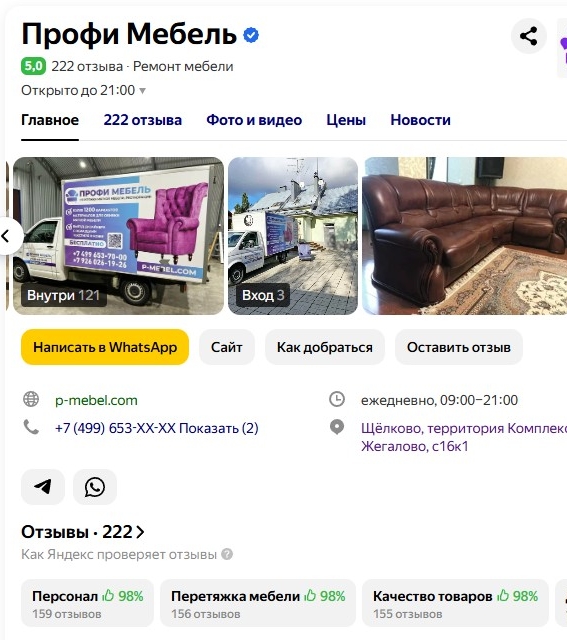Click the share icon button
This screenshot has height=640, width=567.
529,36
